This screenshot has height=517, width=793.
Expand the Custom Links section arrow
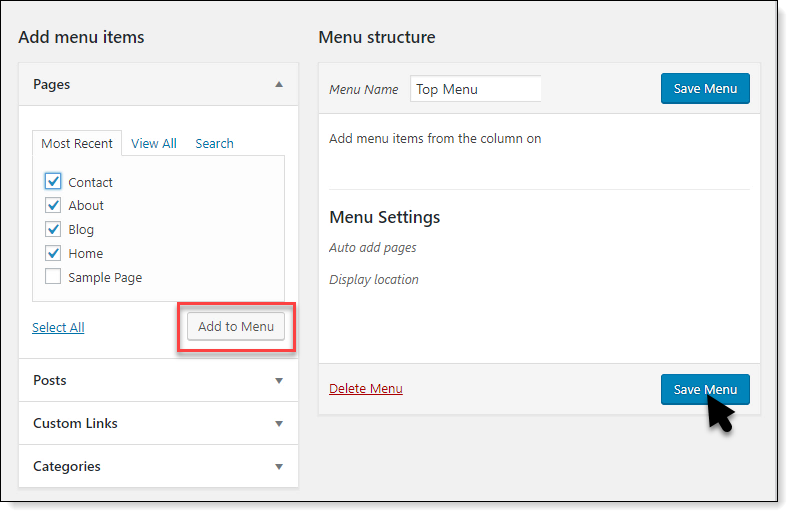pyautogui.click(x=279, y=424)
